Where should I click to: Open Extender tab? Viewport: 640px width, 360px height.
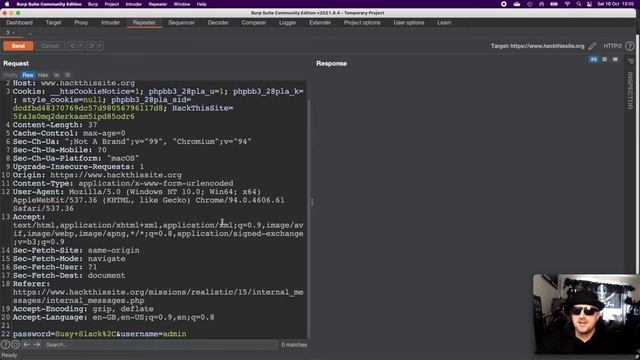[320, 23]
